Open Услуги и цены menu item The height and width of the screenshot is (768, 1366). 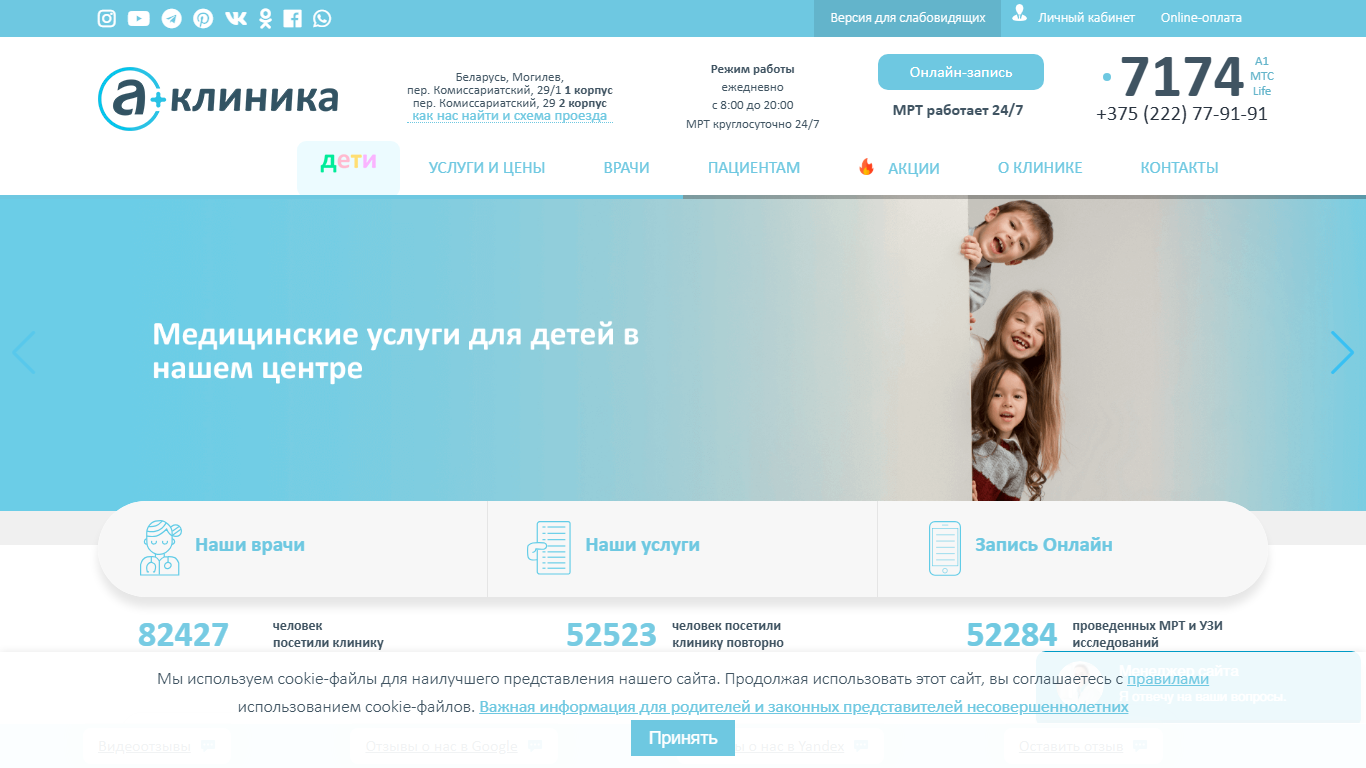point(487,168)
